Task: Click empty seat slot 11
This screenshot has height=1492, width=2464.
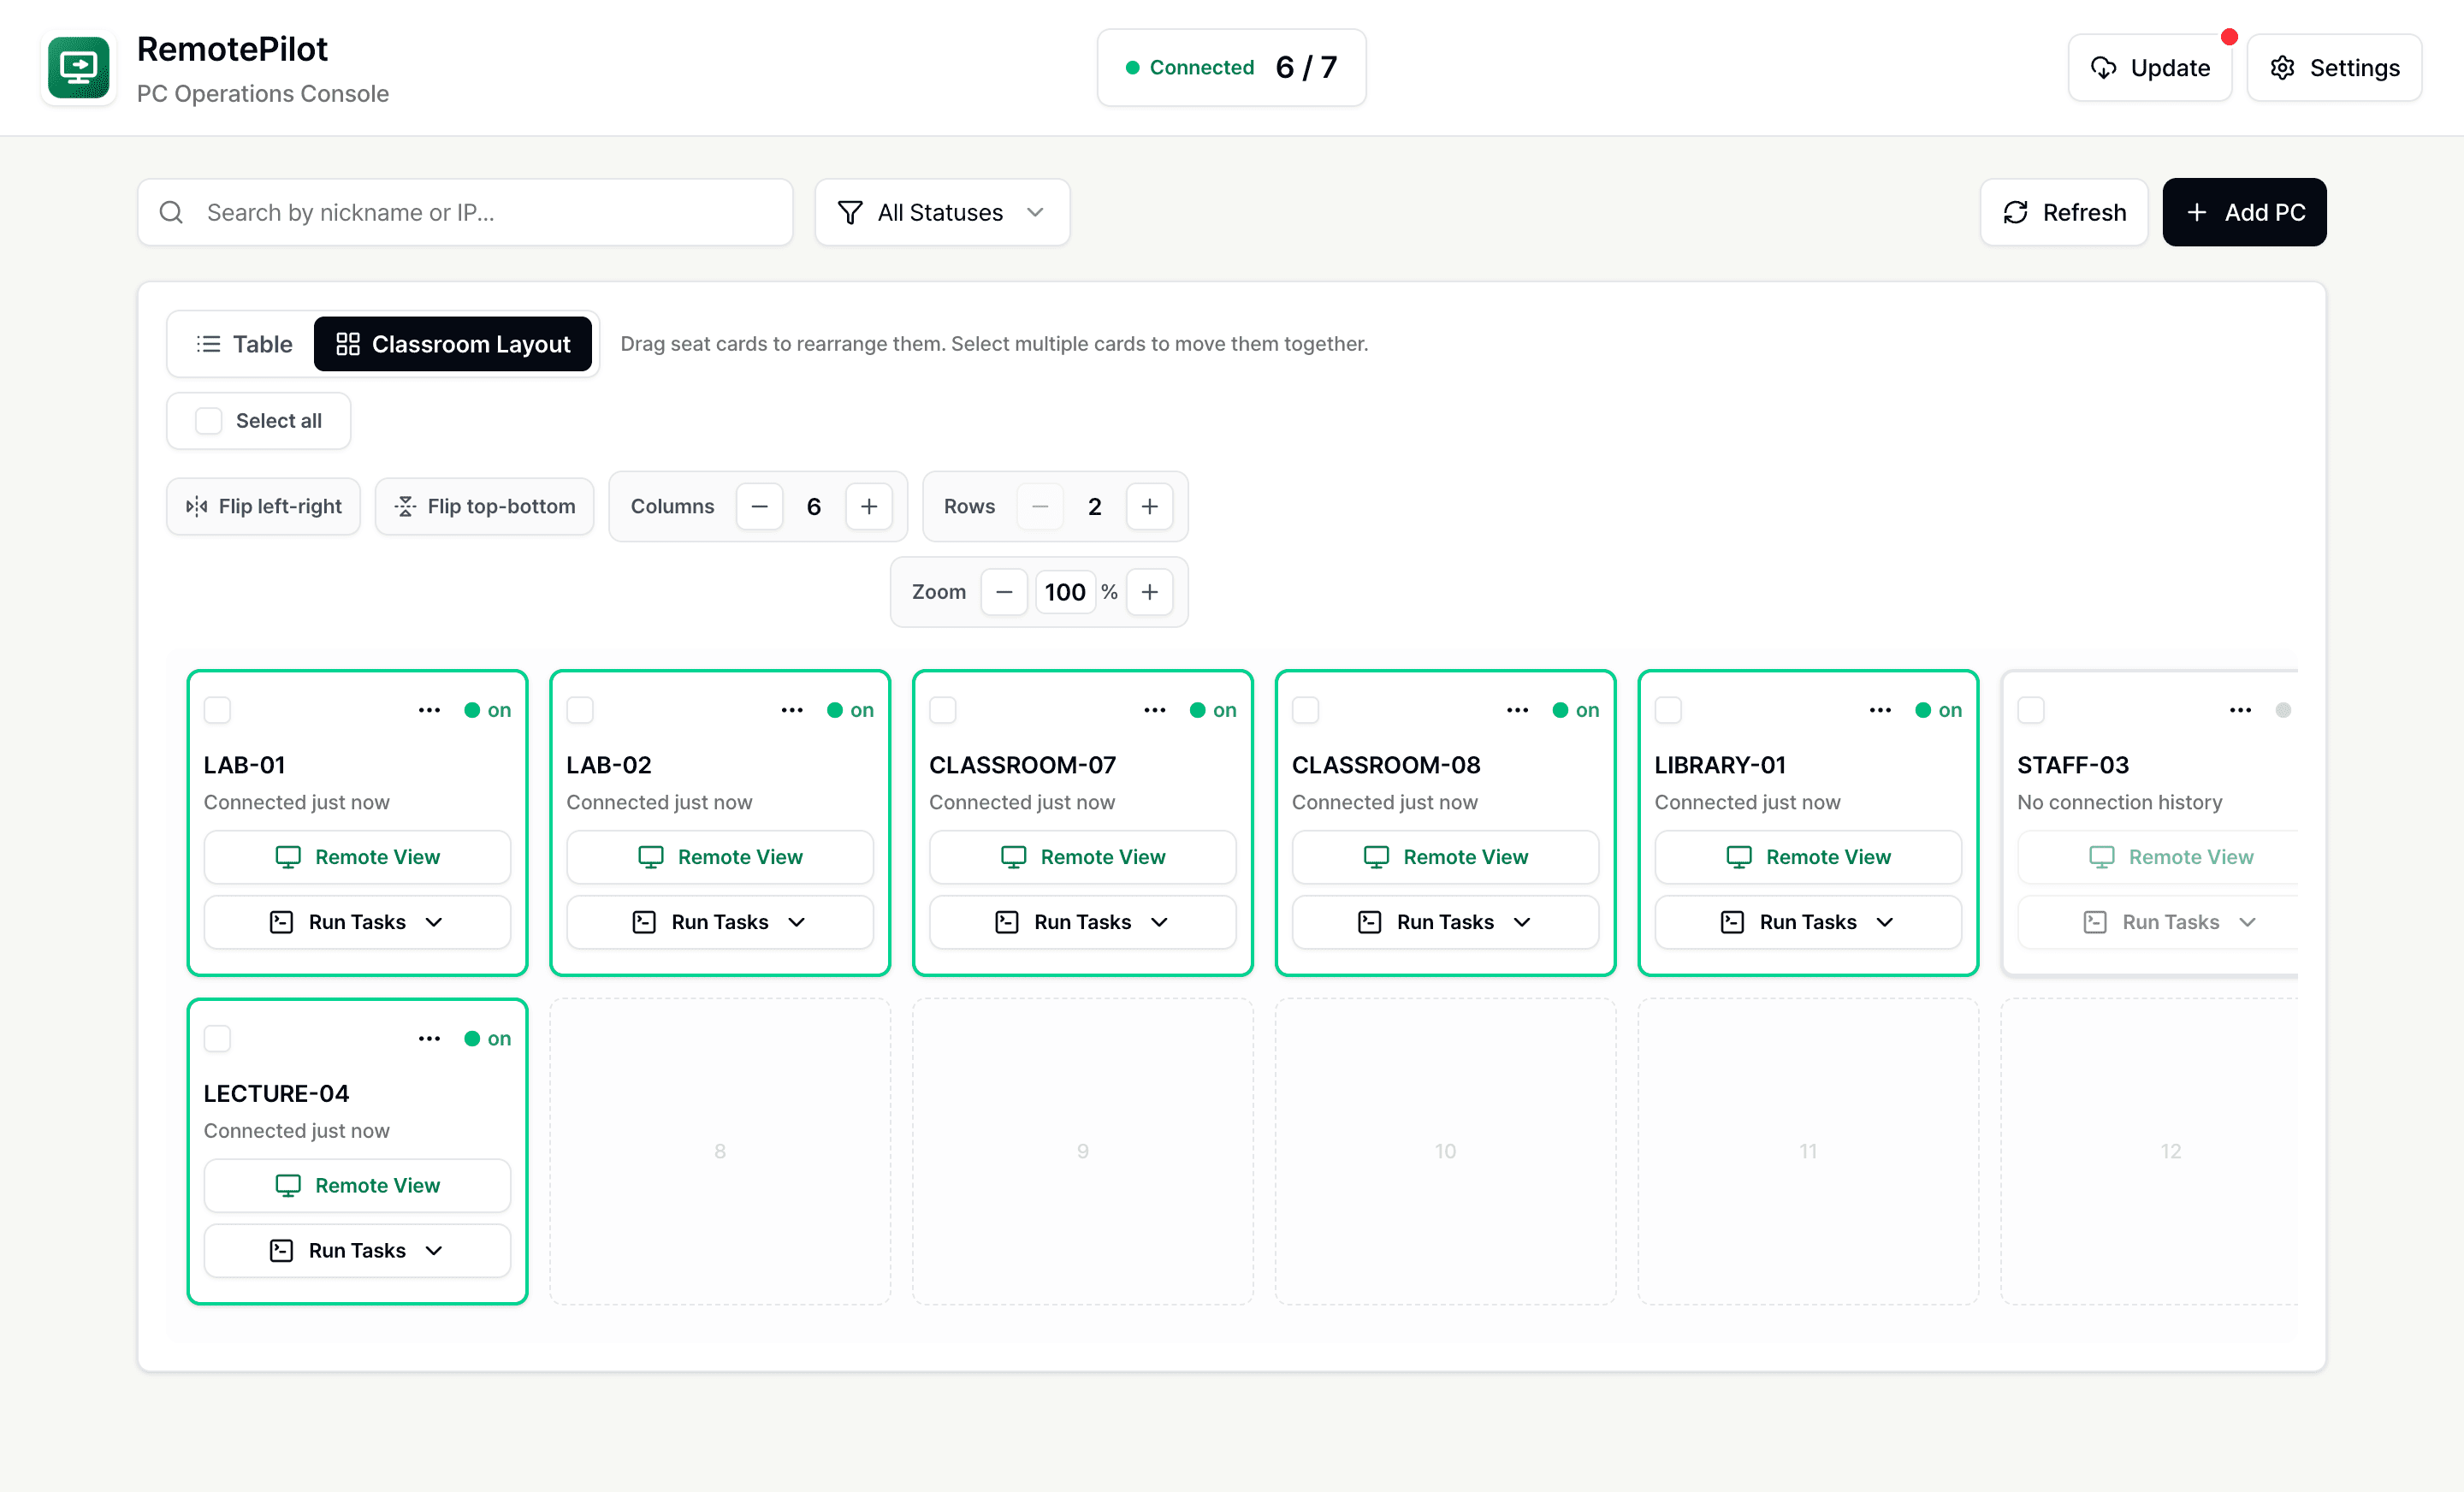Action: point(1808,1151)
